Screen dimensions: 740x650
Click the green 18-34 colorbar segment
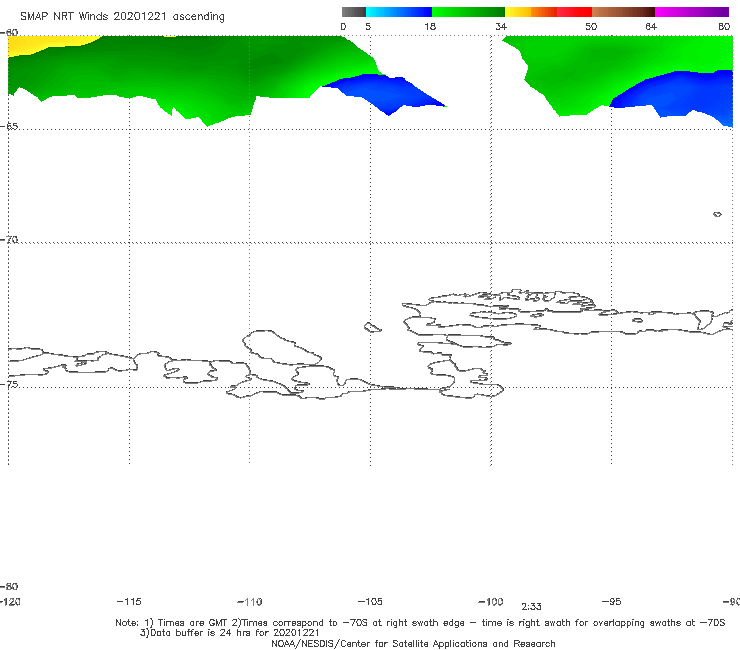point(468,12)
